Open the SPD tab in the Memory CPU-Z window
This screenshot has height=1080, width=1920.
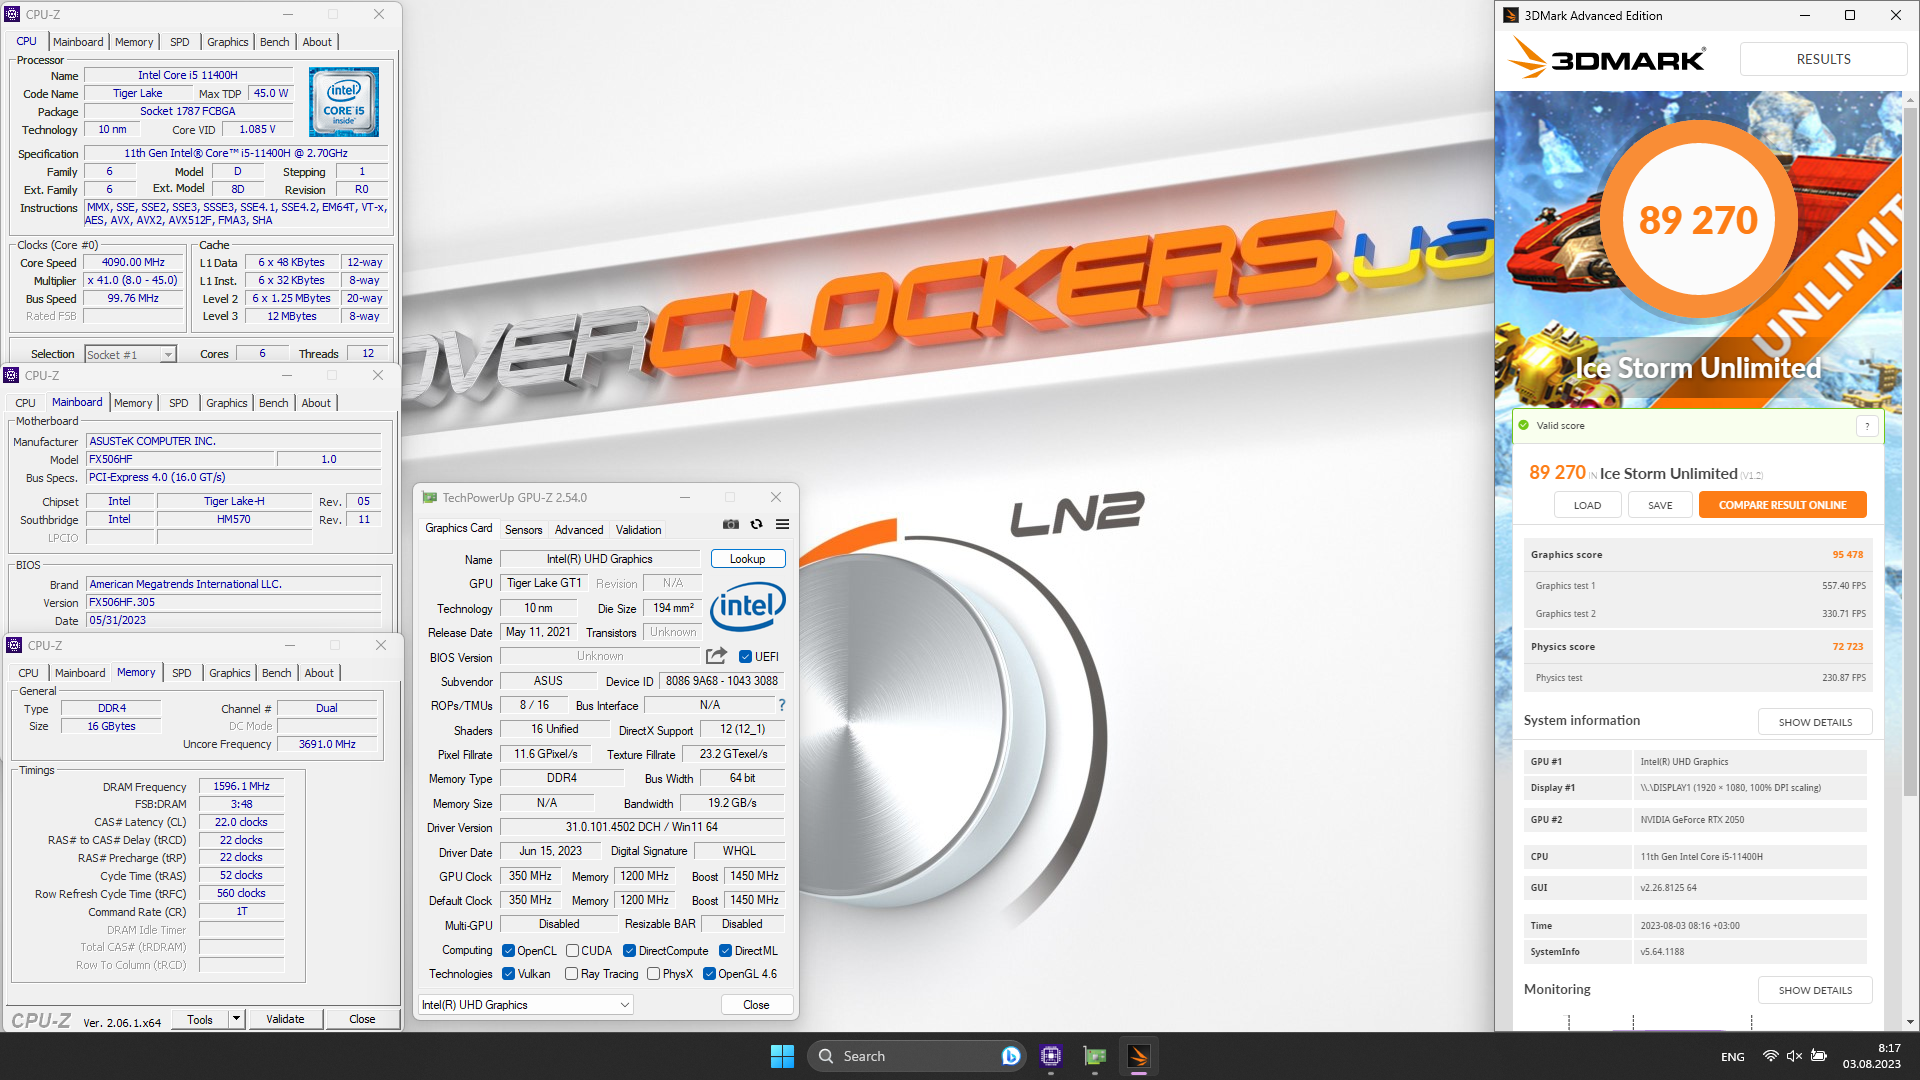point(181,673)
